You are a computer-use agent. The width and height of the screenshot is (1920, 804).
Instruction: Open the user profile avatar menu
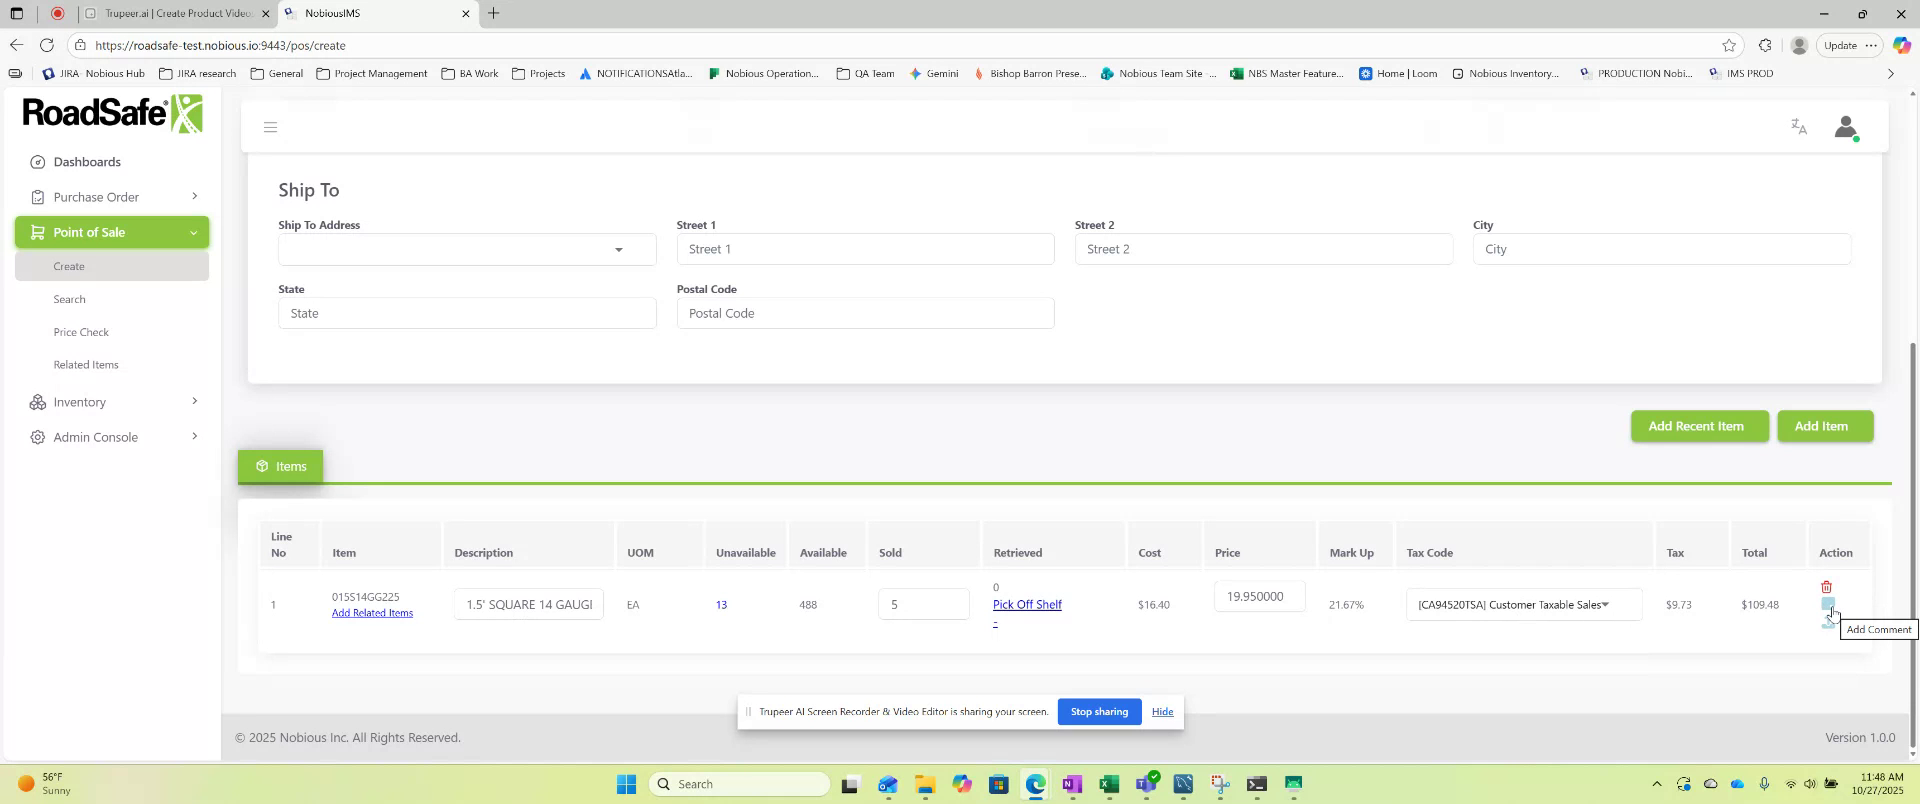pos(1846,127)
